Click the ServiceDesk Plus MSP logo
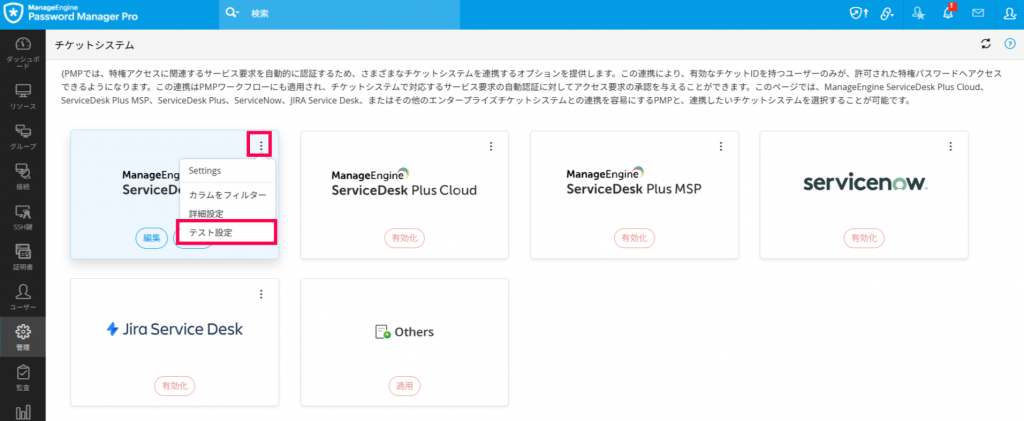This screenshot has height=421, width=1024. 633,183
